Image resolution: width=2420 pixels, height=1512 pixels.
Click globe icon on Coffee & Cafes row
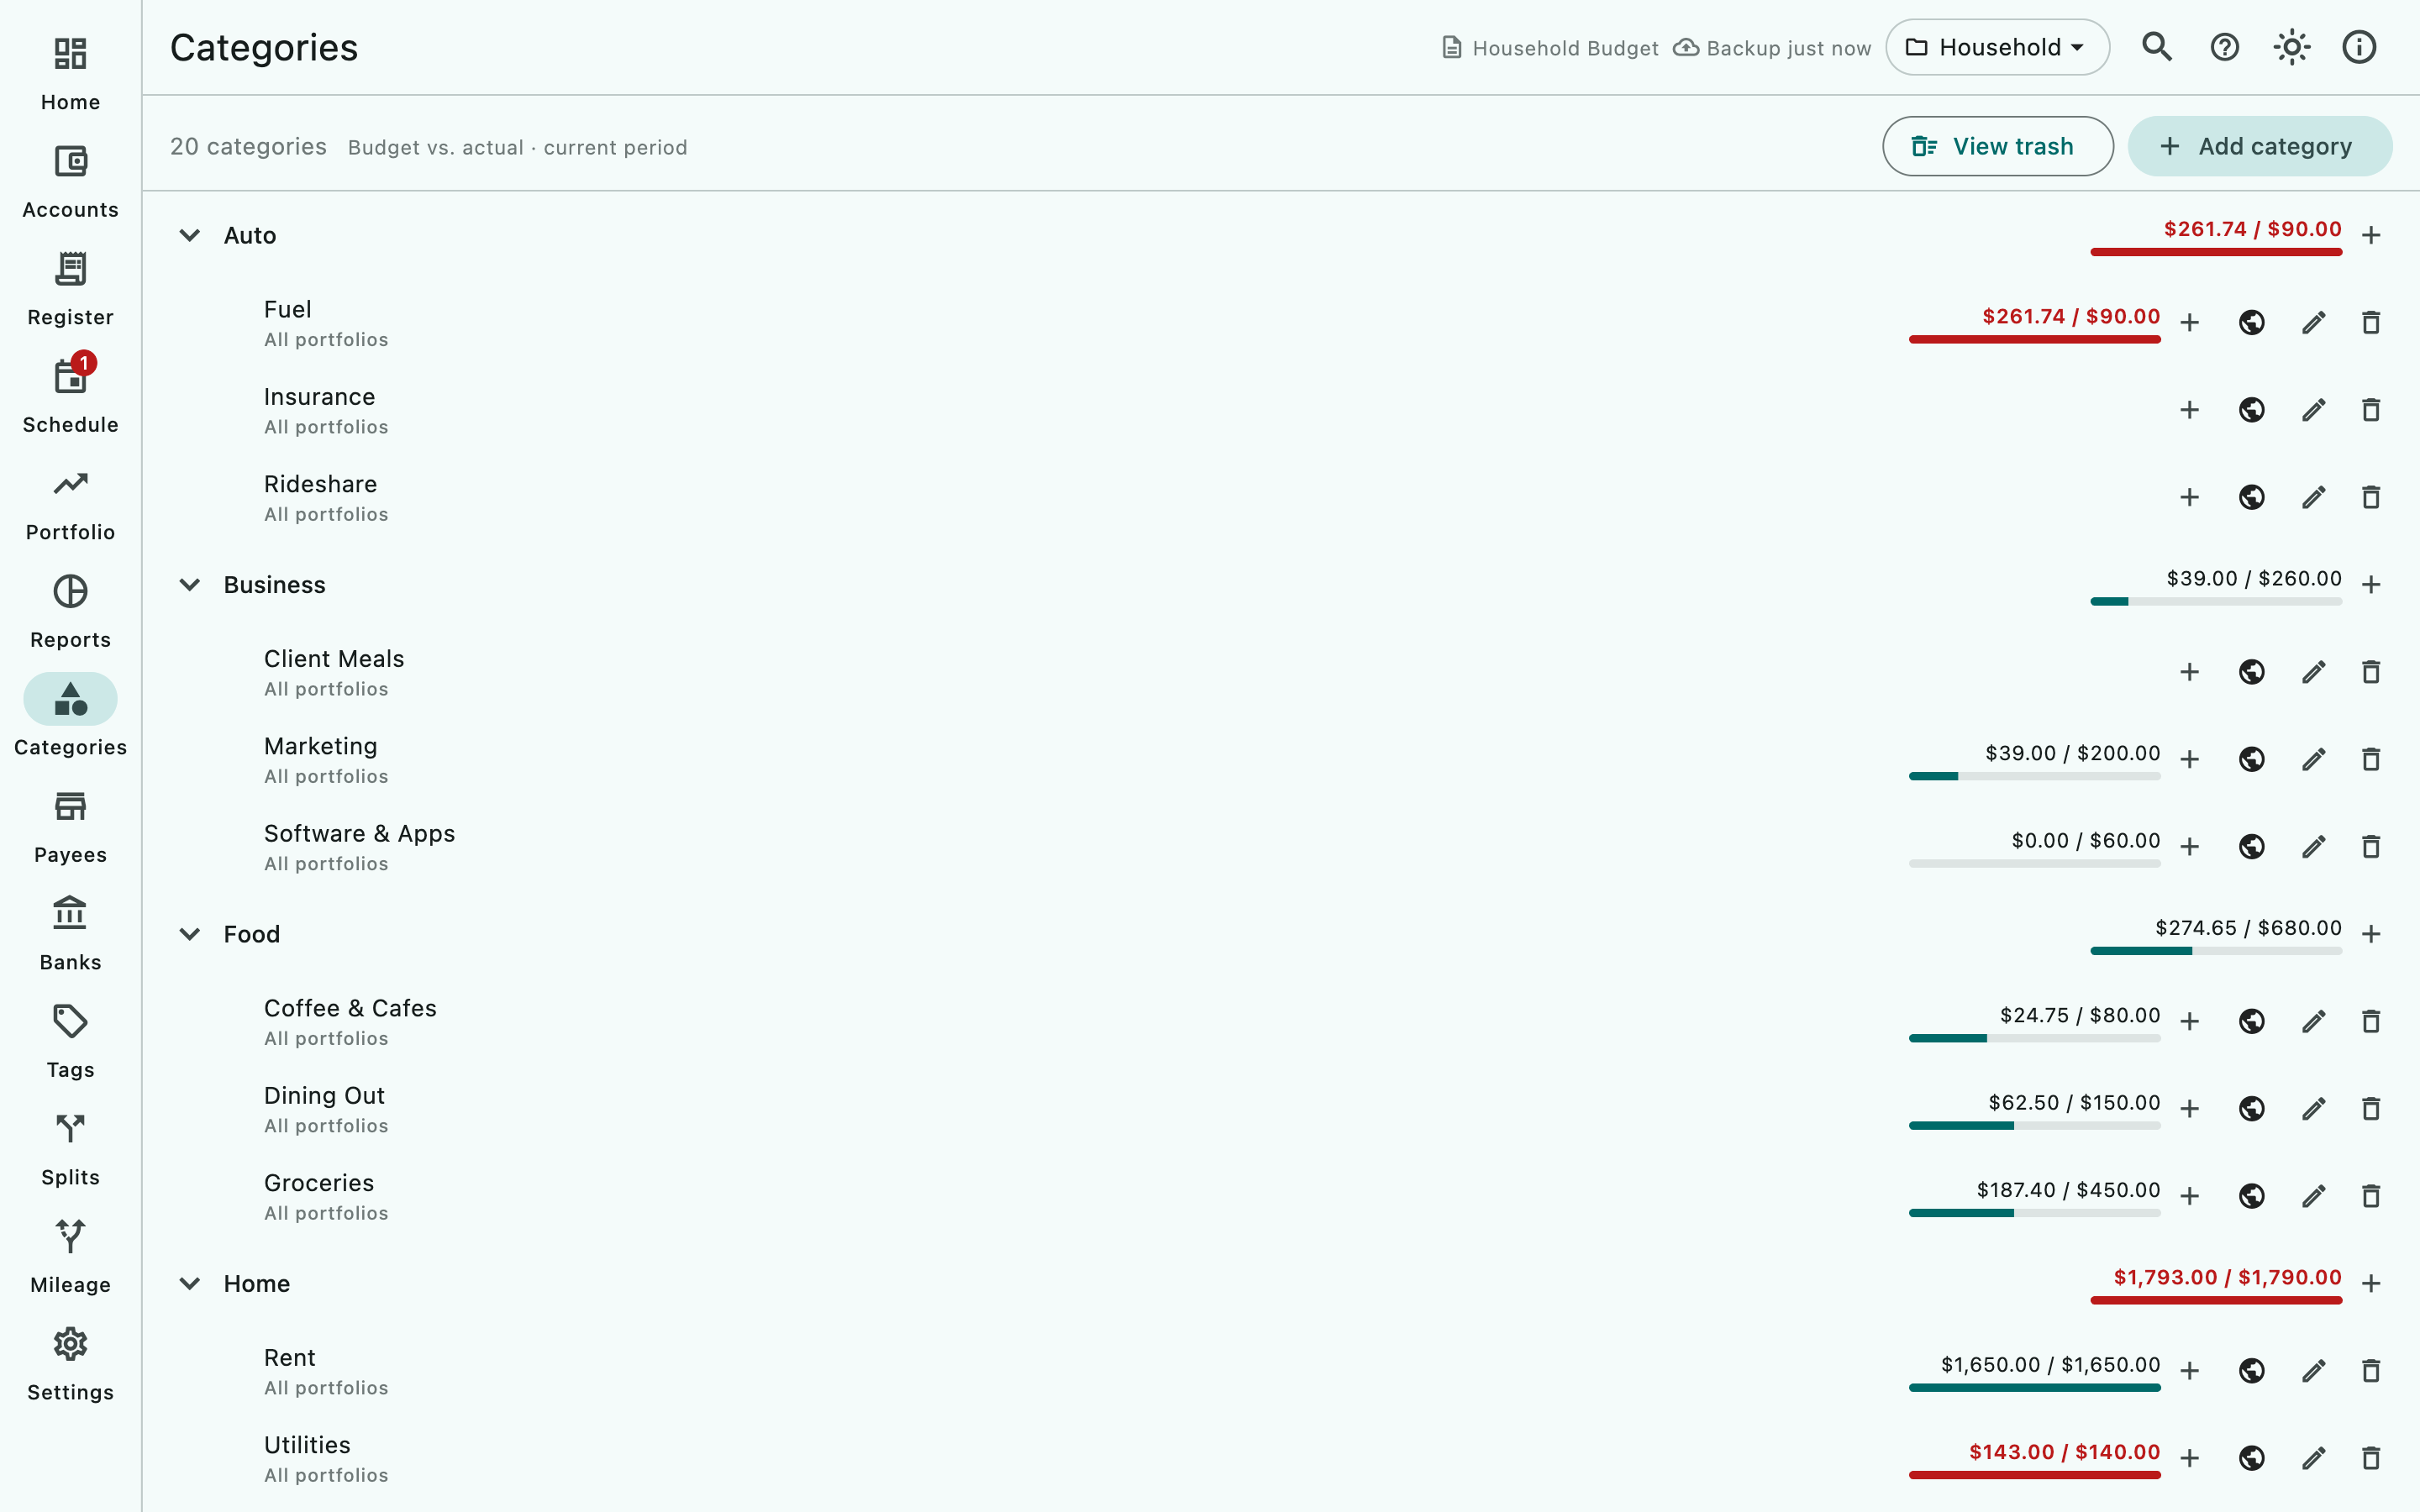tap(2251, 1021)
